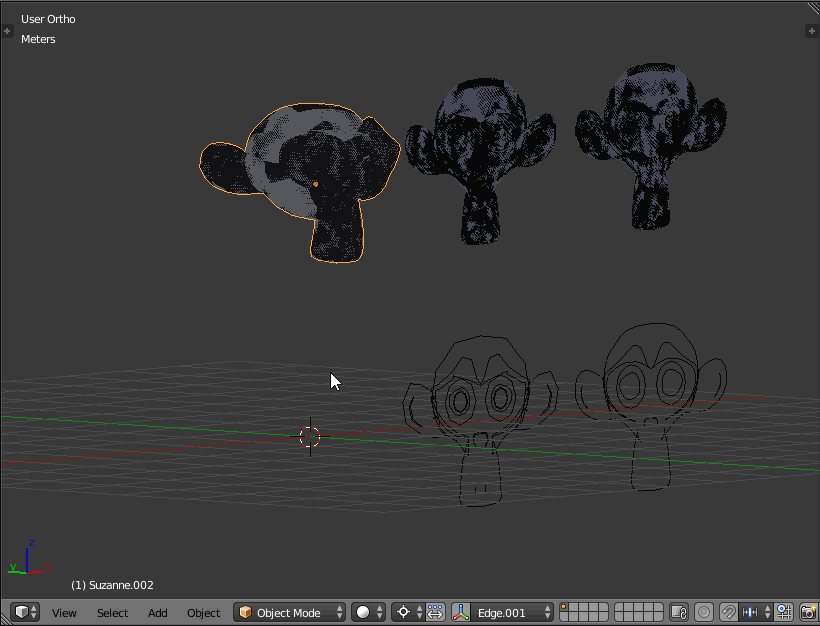Open the pivot point dropdown
Viewport: 820px width, 626px height.
pos(407,612)
